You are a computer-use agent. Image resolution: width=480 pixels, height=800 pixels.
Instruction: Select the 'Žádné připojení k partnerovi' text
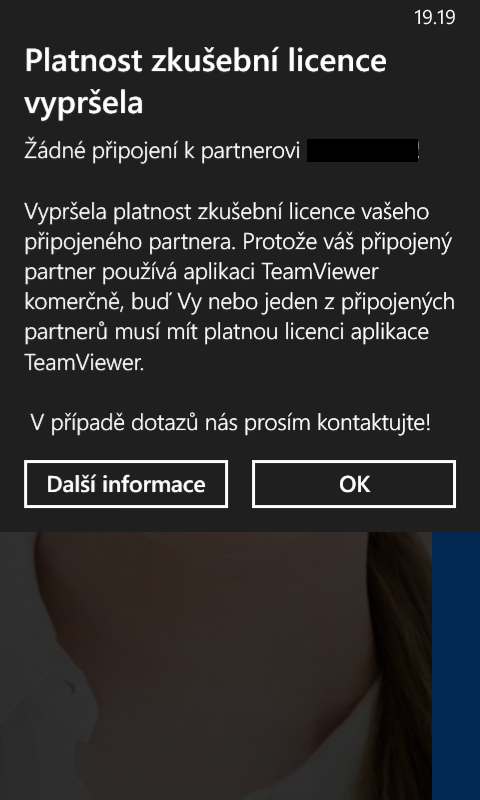point(162,152)
